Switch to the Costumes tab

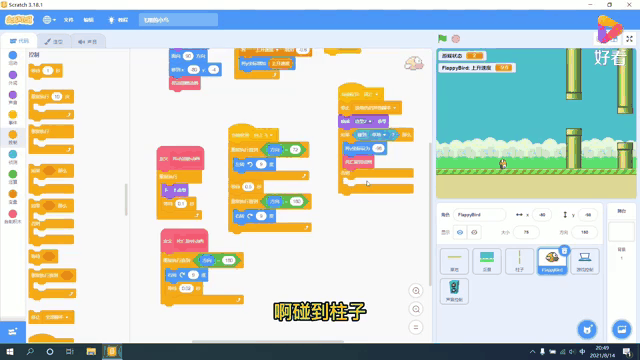tap(53, 41)
